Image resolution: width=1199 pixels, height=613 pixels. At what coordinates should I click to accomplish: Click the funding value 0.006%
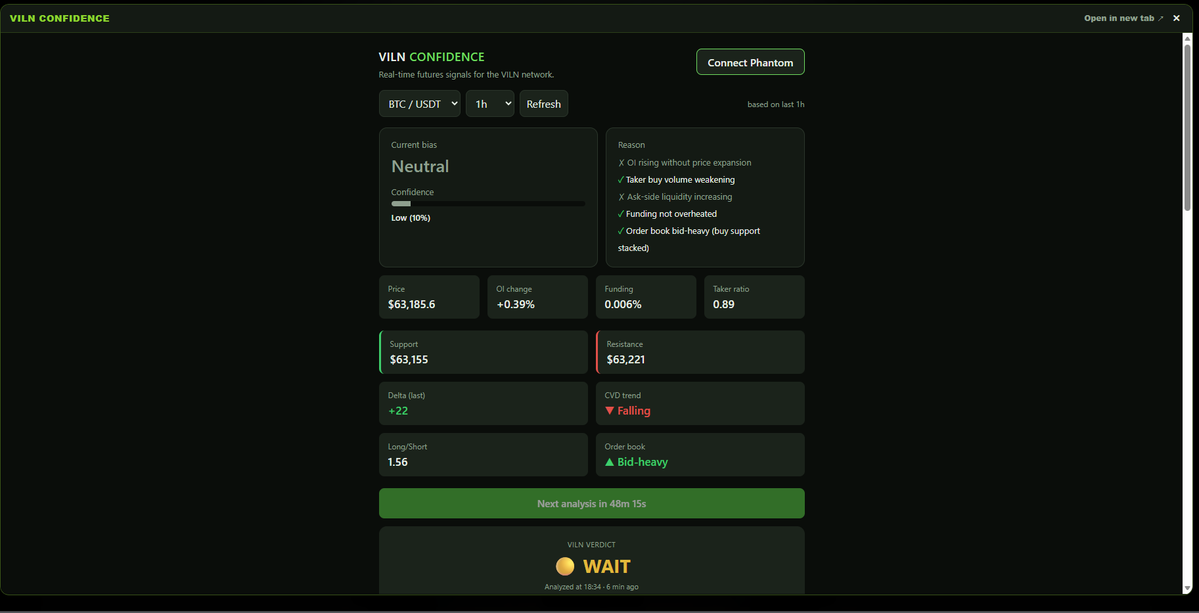pyautogui.click(x=623, y=304)
